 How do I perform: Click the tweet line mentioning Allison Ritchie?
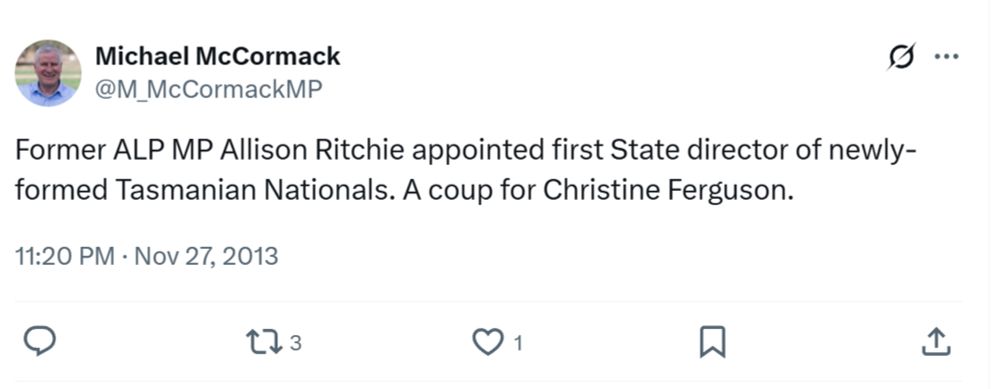pyautogui.click(x=466, y=150)
